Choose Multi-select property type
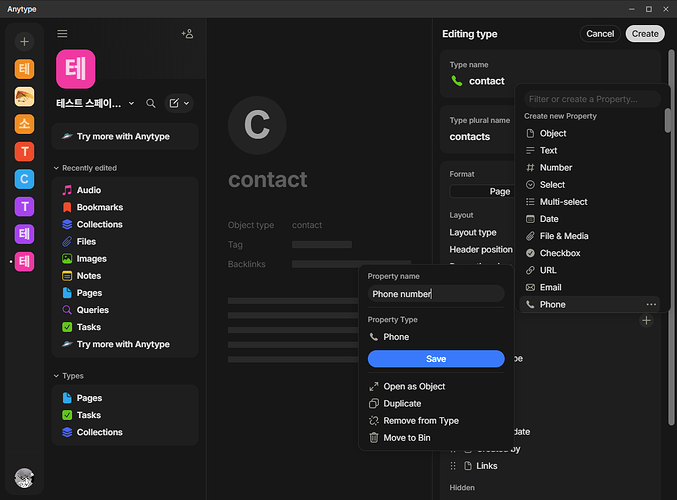This screenshot has width=677, height=500. pos(589,202)
